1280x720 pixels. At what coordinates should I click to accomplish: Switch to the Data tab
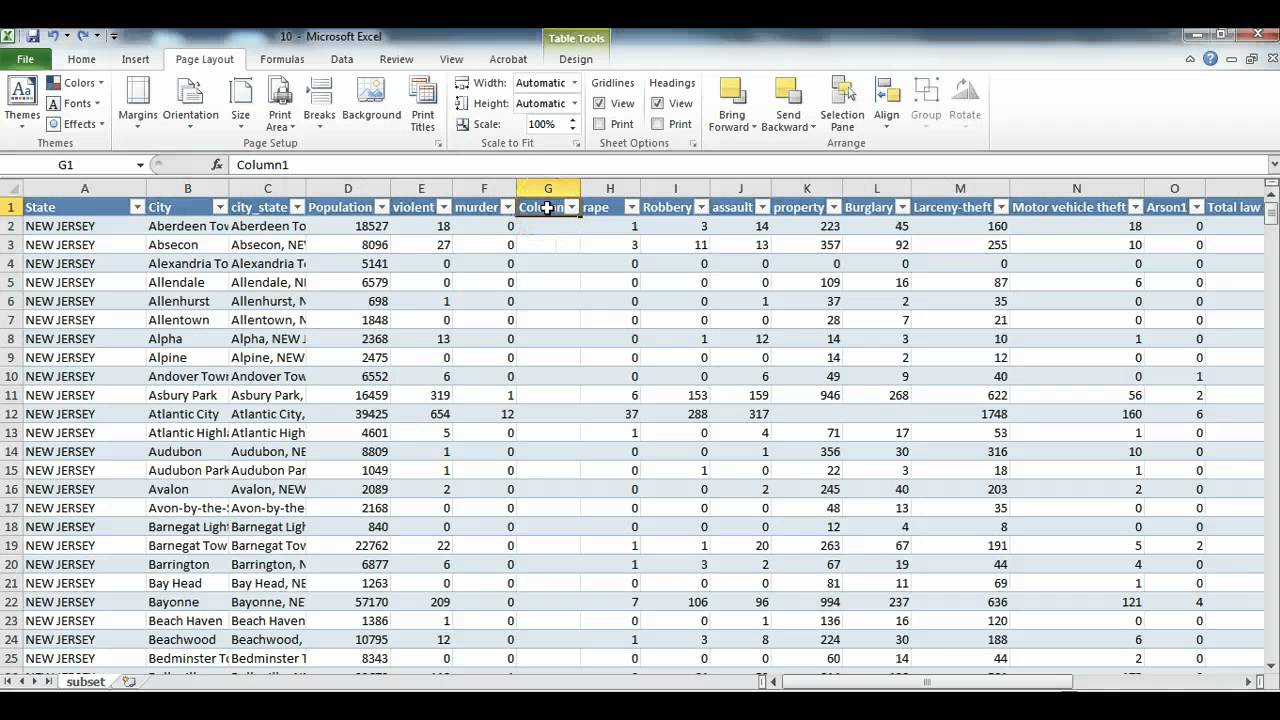(342, 59)
